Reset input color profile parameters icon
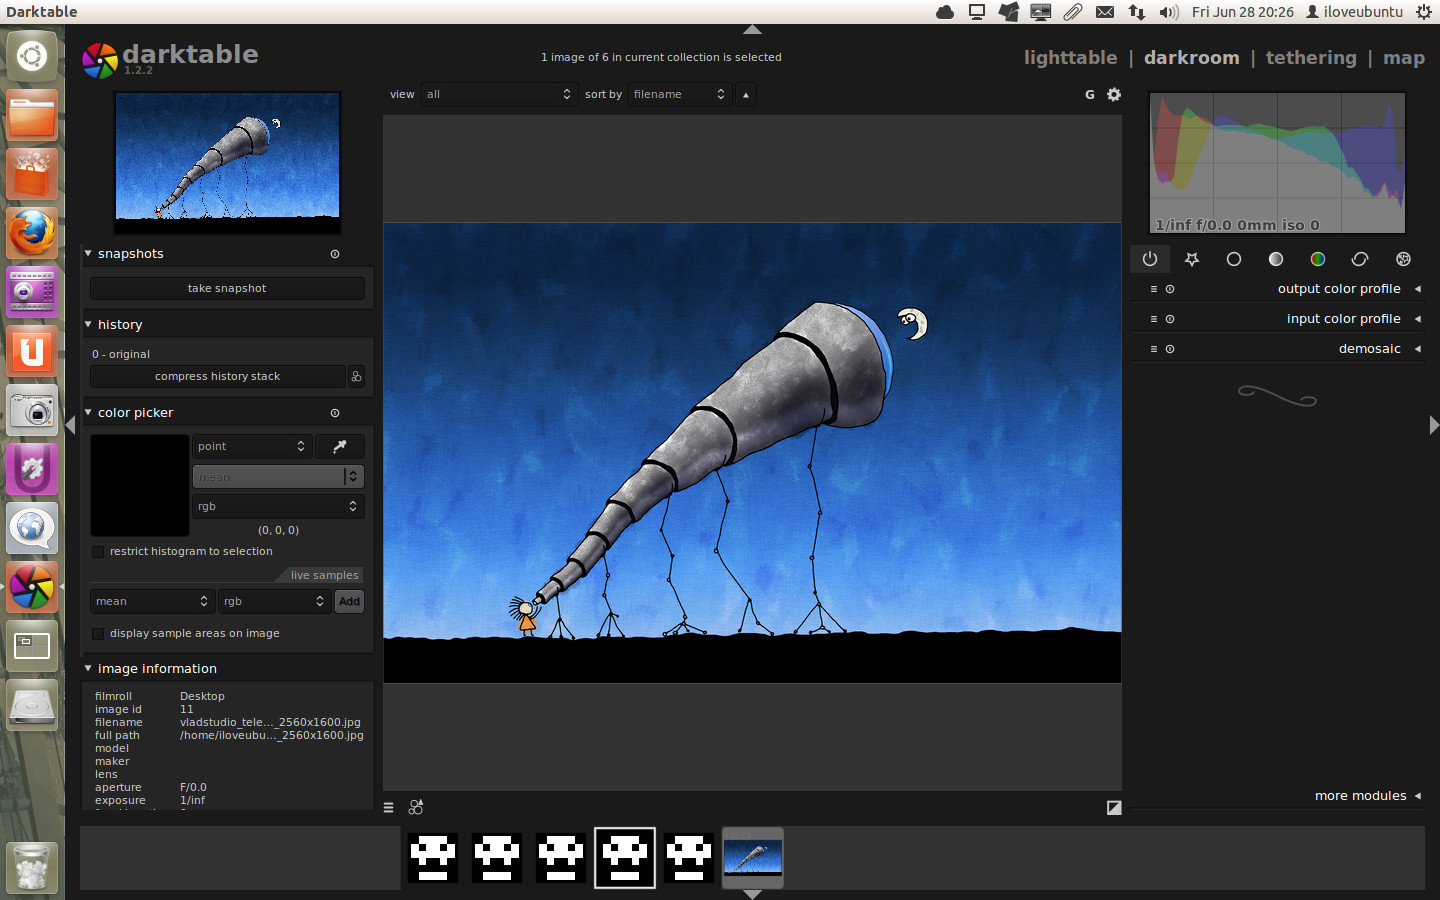1440x900 pixels. tap(1170, 319)
